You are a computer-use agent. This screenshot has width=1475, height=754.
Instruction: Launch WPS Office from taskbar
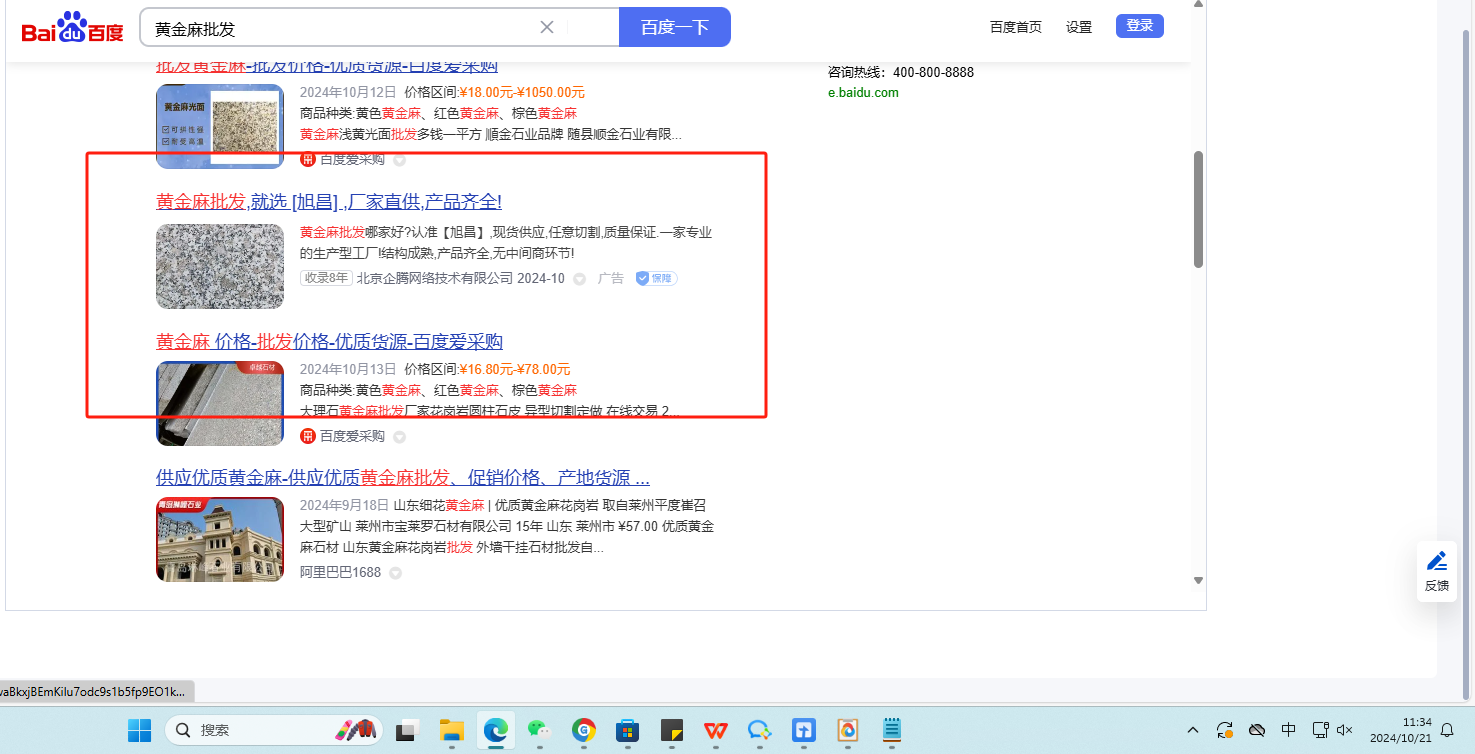[715, 731]
